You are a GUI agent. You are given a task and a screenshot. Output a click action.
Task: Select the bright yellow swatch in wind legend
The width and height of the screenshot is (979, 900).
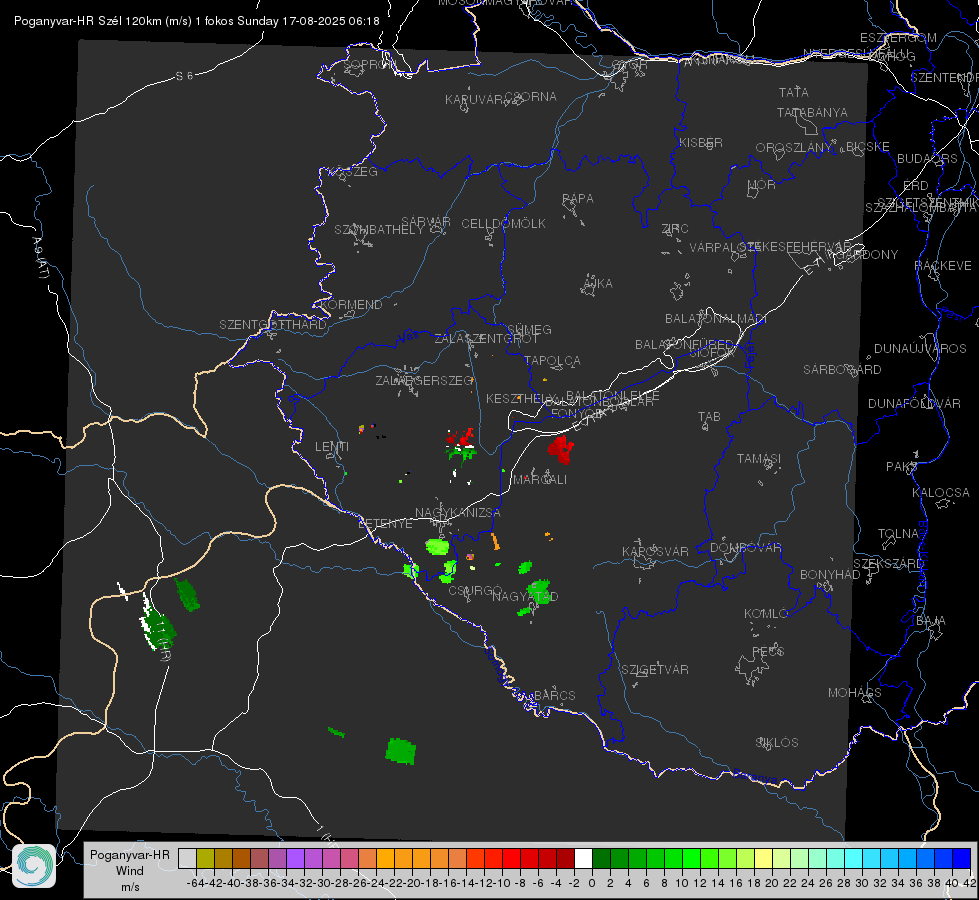click(764, 858)
